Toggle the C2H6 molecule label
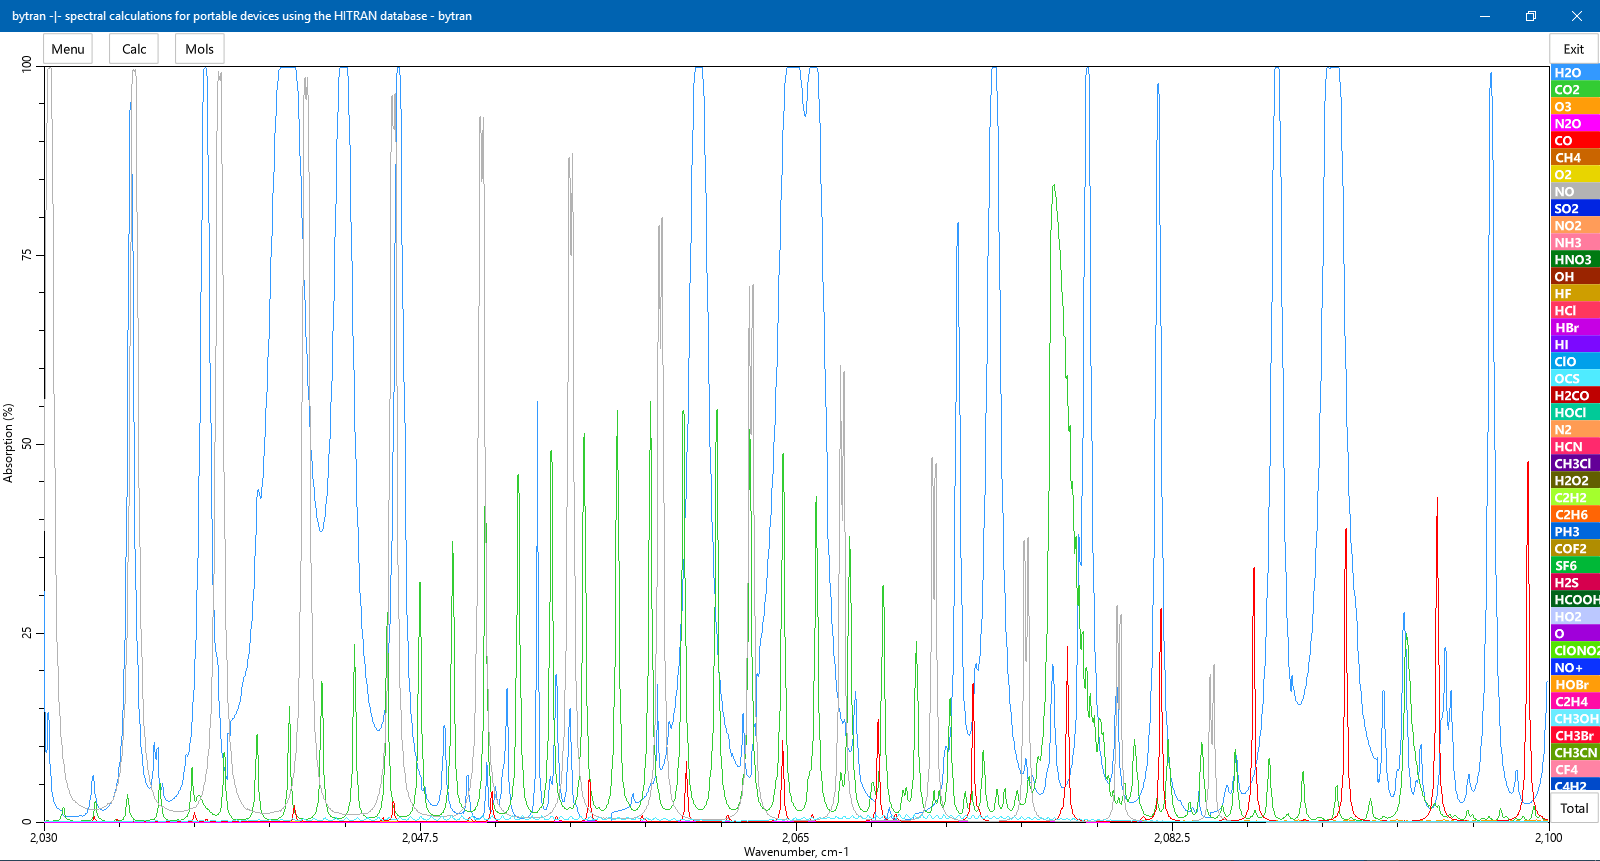Viewport: 1600px width, 861px height. [1575, 515]
